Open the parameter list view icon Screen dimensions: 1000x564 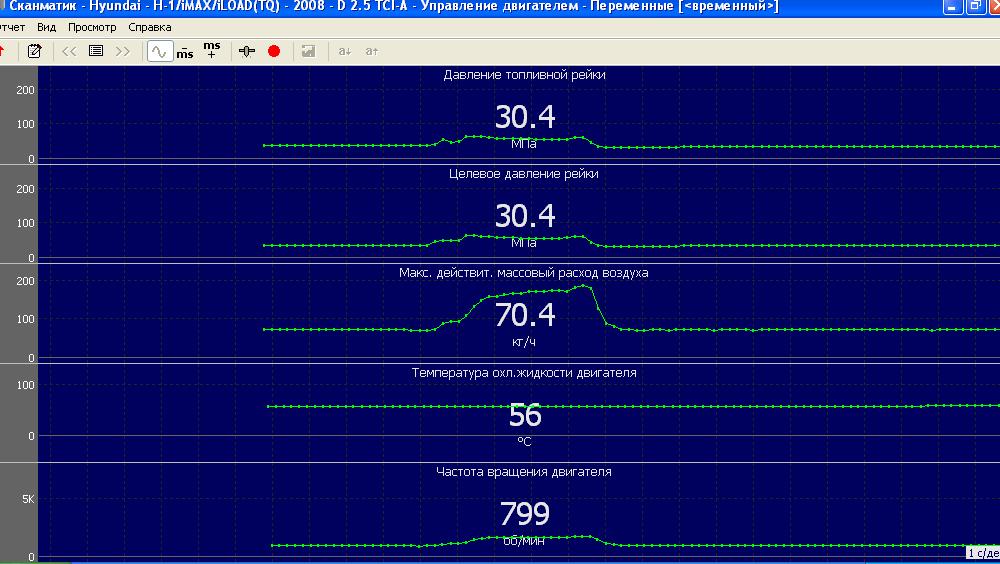(x=96, y=51)
